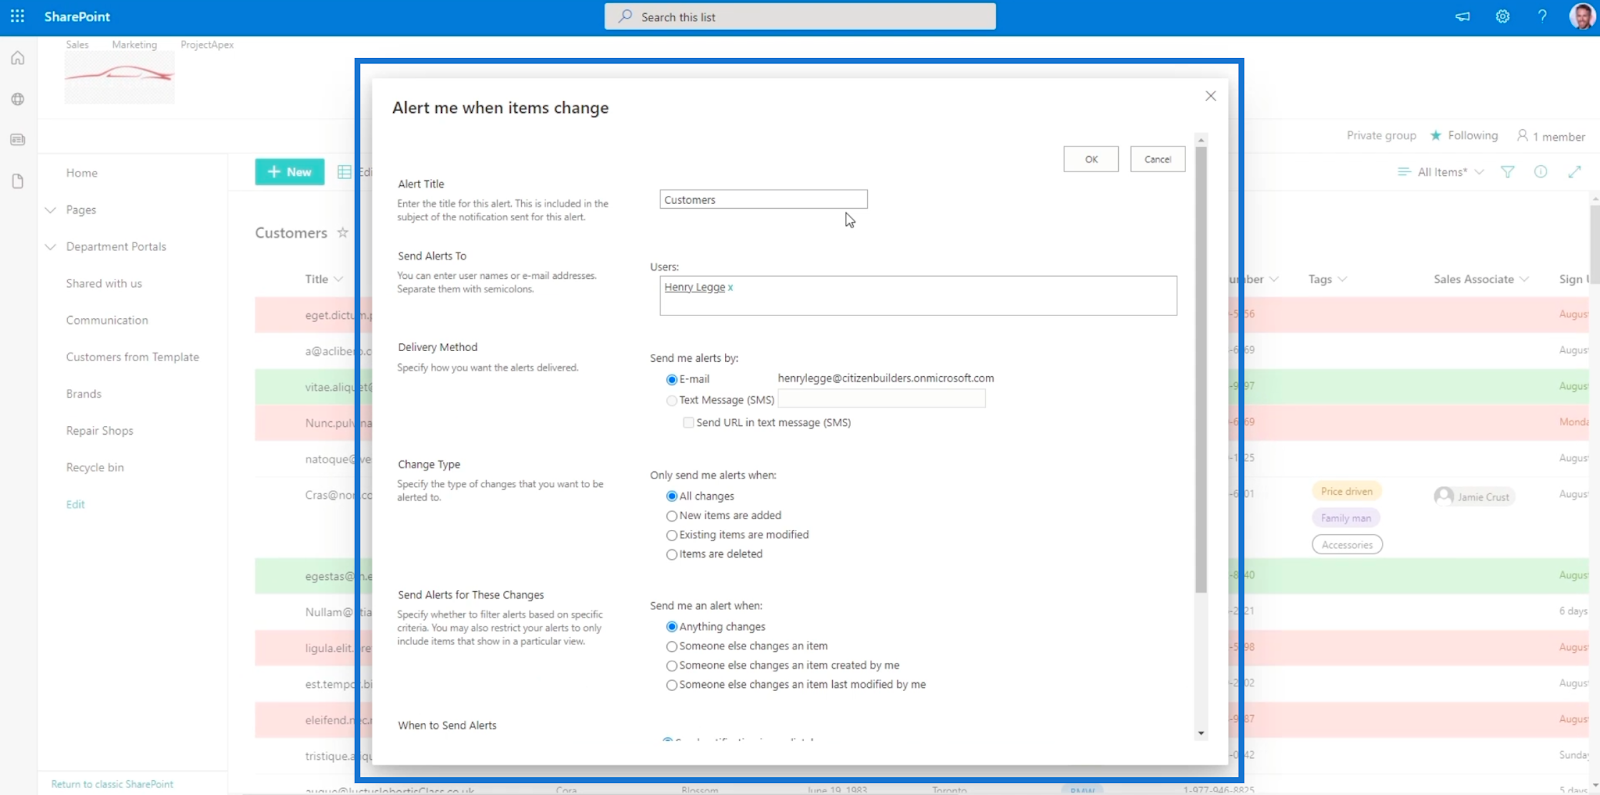Open the megaphone feedback icon

point(1462,16)
